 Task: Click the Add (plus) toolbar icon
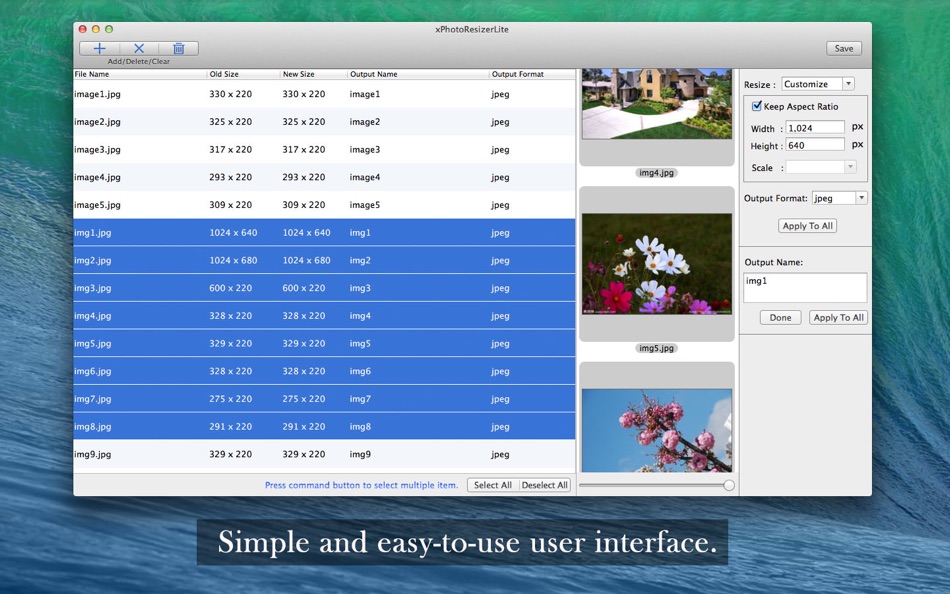tap(99, 48)
